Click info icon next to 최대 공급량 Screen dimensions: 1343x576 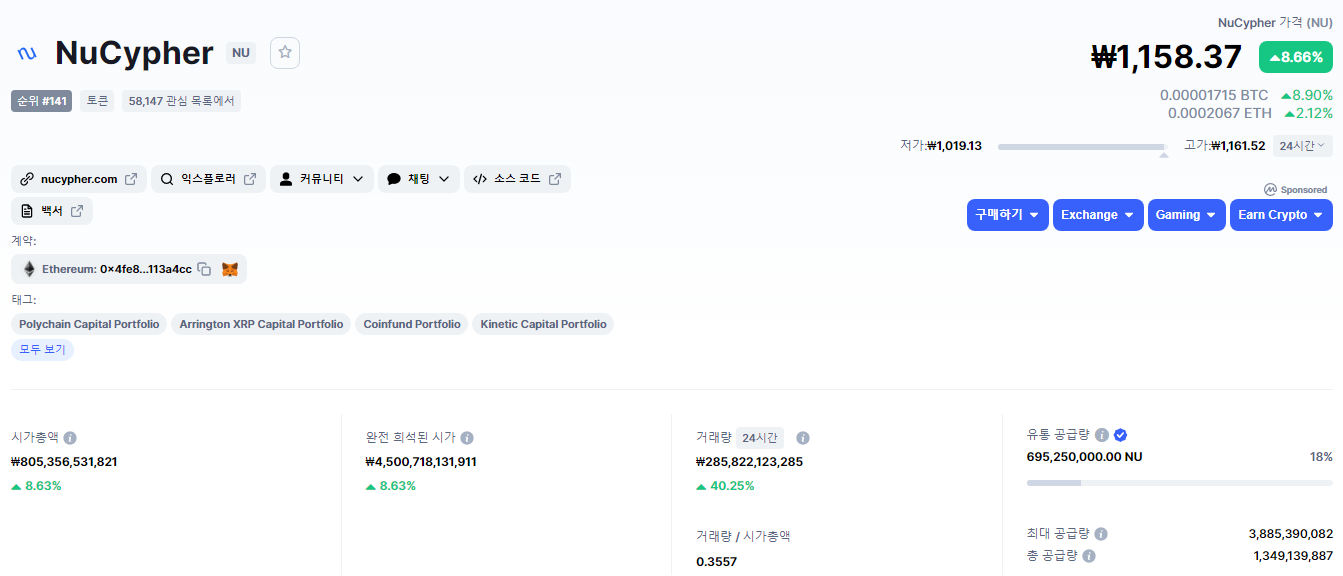click(1100, 534)
